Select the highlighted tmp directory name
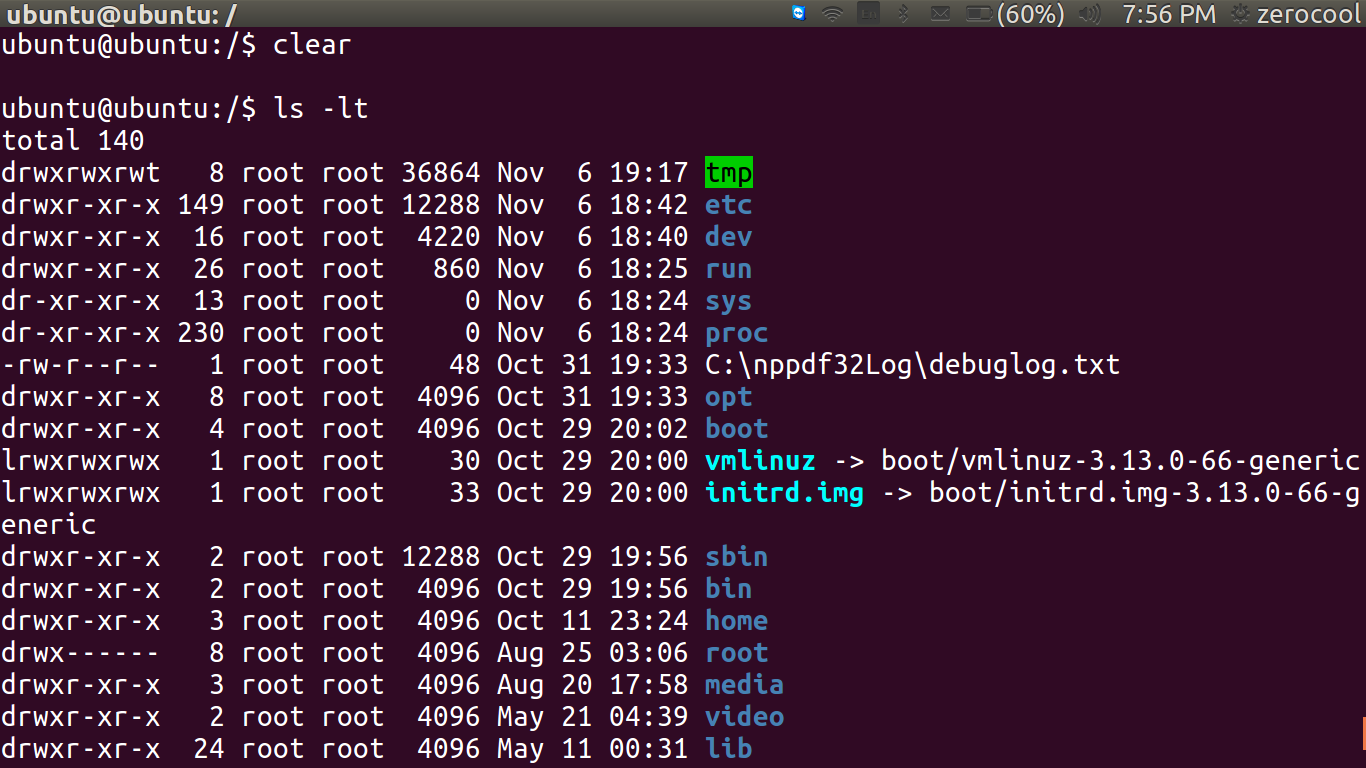 (x=729, y=172)
